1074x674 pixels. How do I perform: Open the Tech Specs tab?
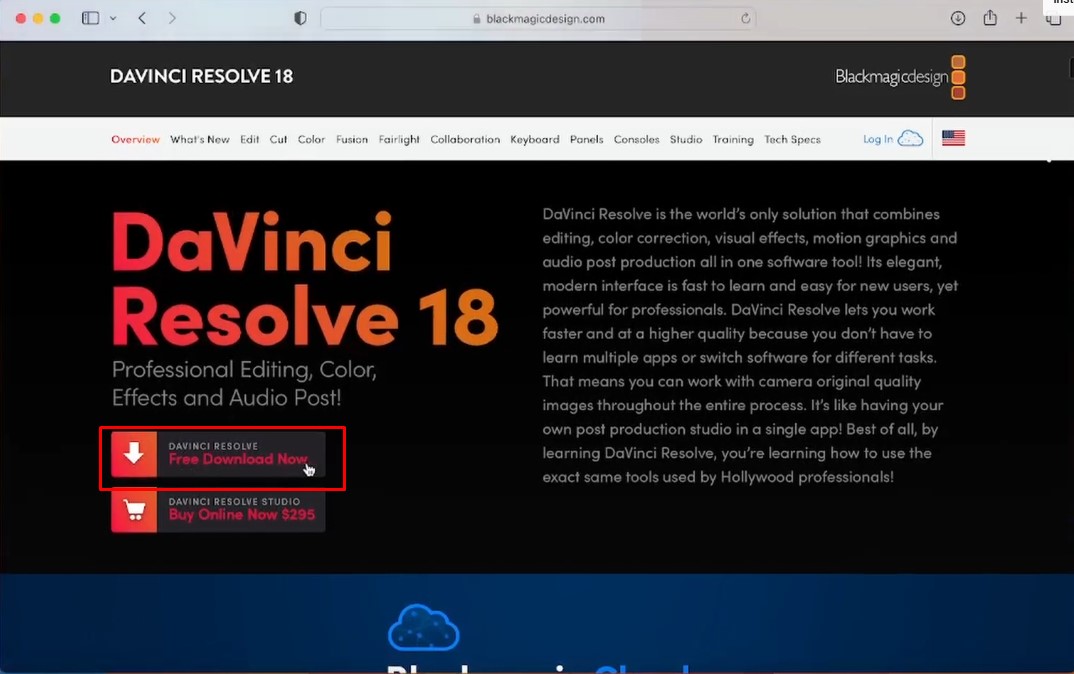point(792,140)
